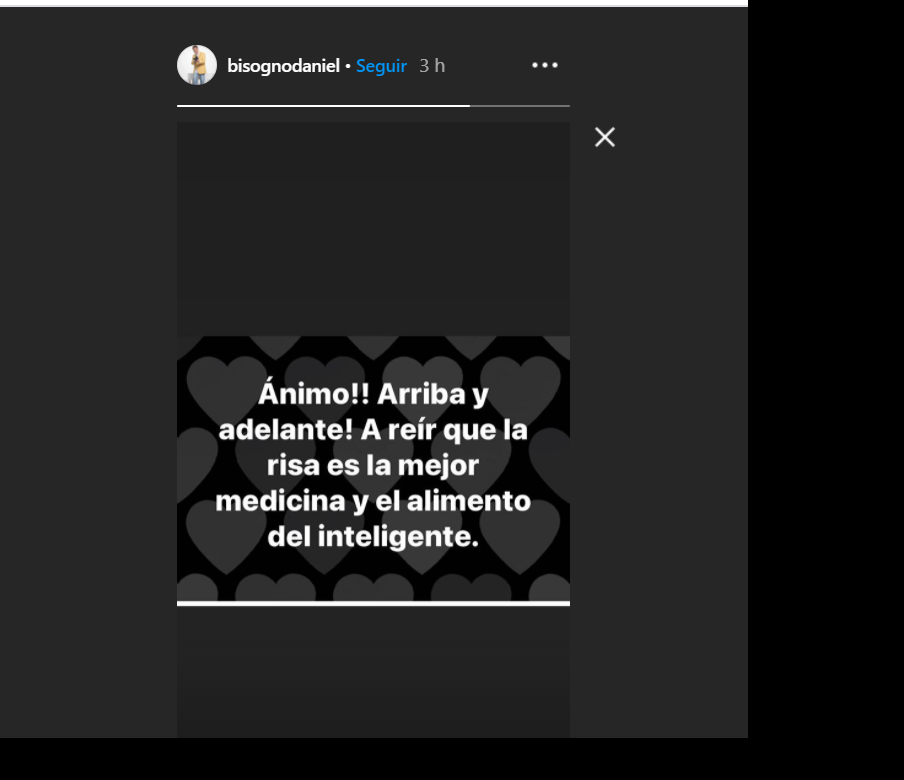Click the bisognodaniel username

[x=283, y=66]
